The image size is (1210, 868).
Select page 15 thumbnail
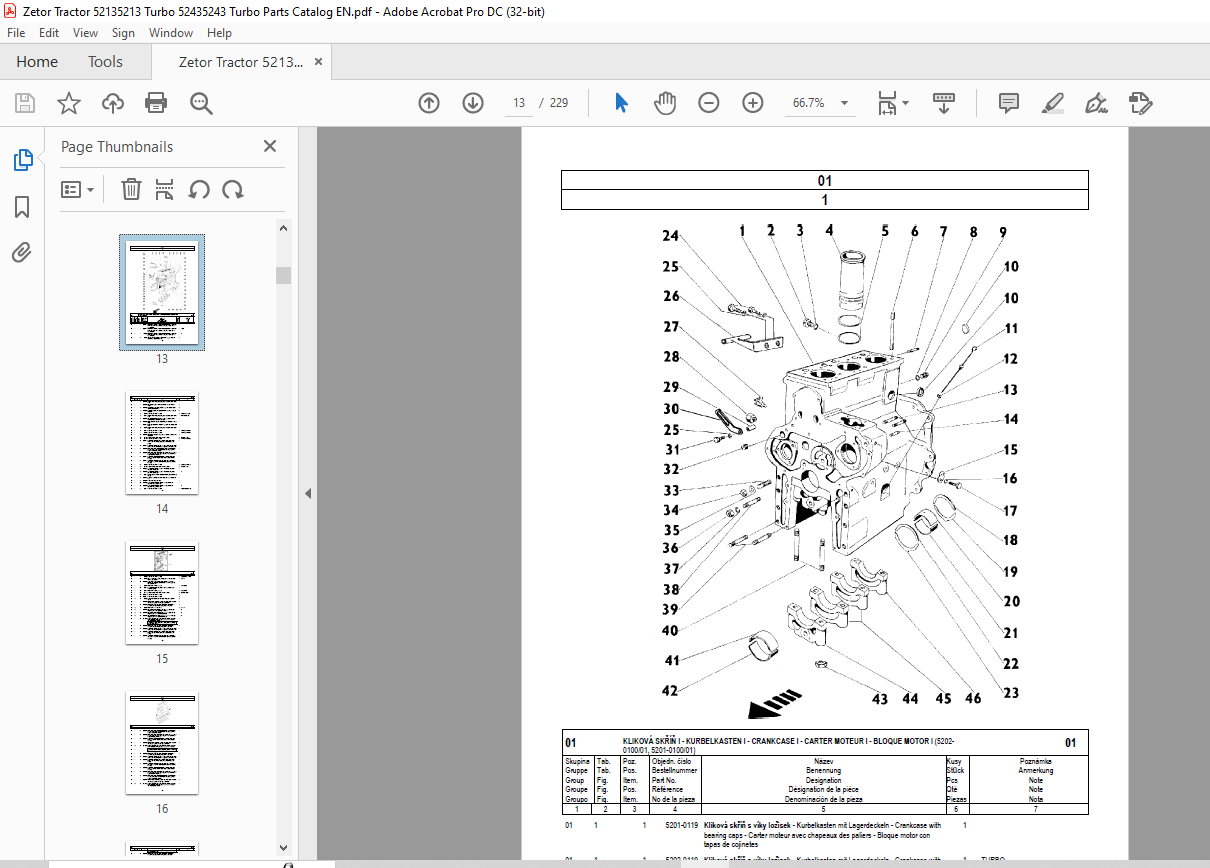[x=162, y=593]
